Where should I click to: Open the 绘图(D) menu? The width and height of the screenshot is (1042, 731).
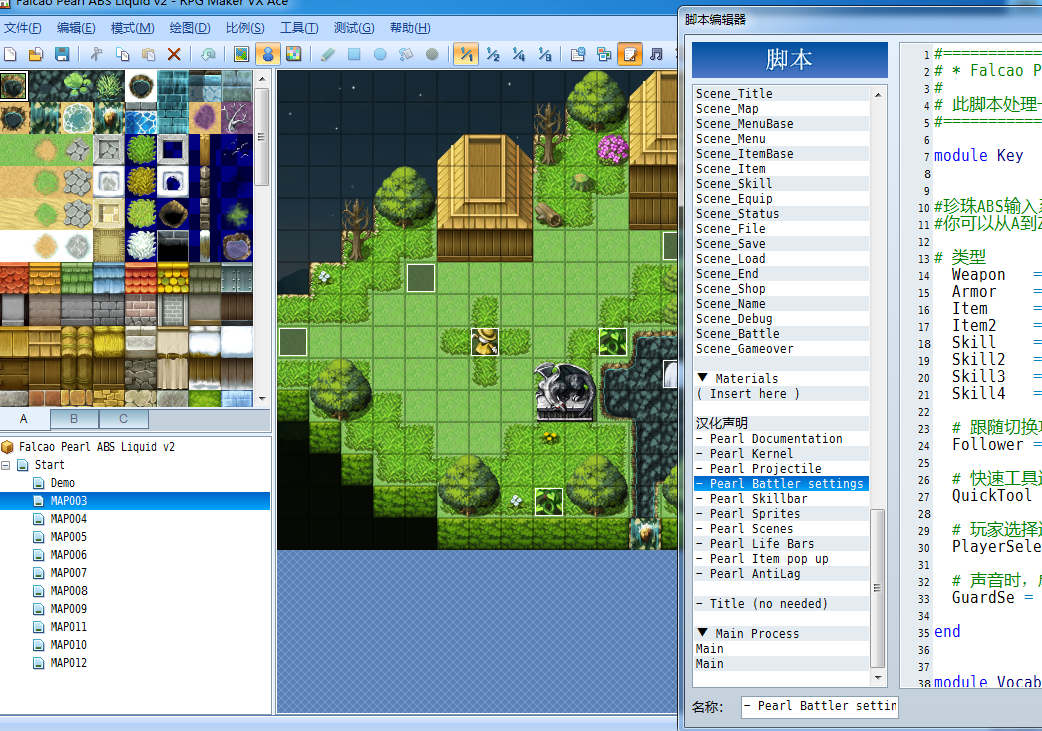tap(189, 28)
